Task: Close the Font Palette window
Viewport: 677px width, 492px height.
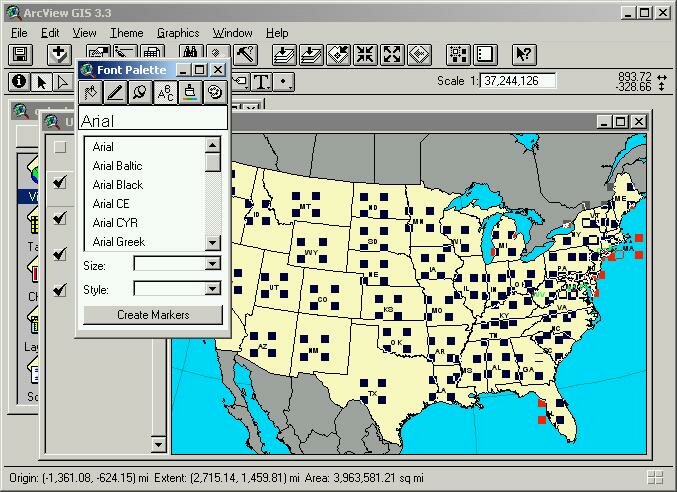Action: pyautogui.click(x=218, y=70)
